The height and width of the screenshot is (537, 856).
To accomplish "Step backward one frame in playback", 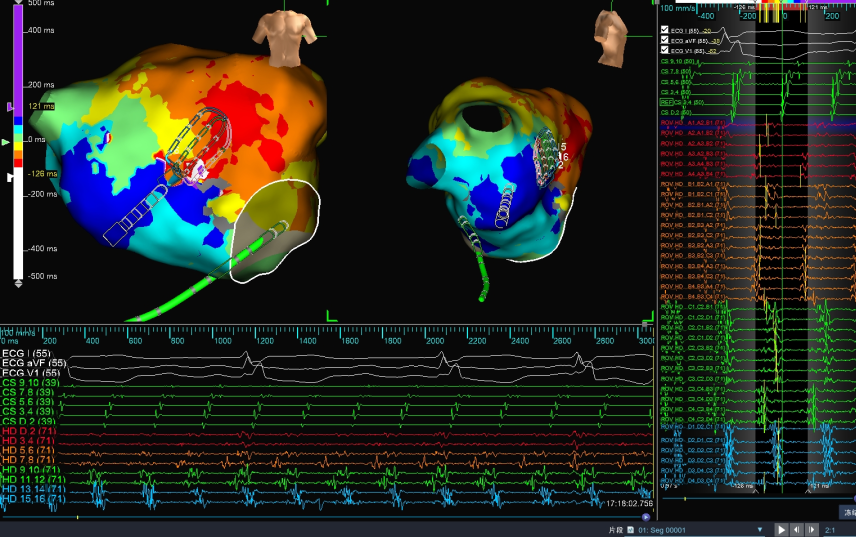I will 796,529.
